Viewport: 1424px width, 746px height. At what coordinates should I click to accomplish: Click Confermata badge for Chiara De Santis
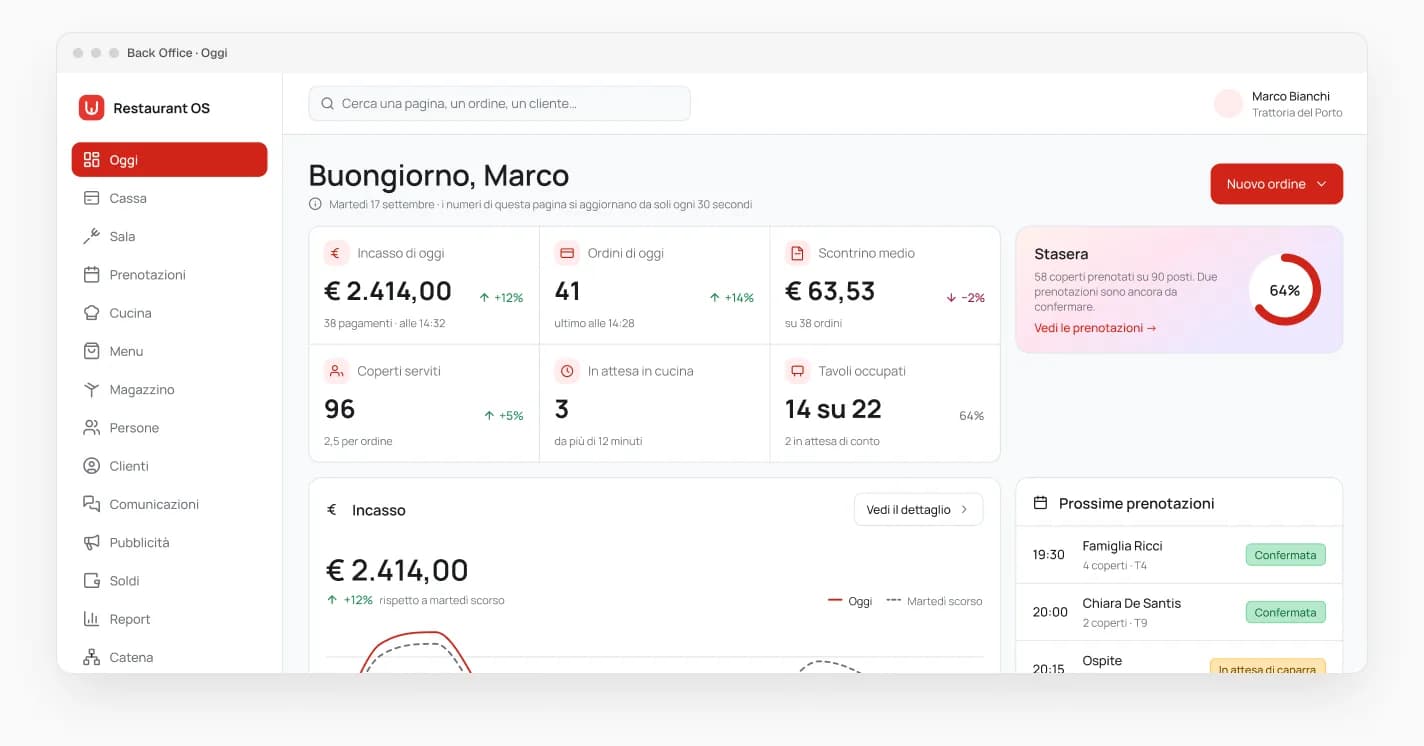[x=1285, y=612]
